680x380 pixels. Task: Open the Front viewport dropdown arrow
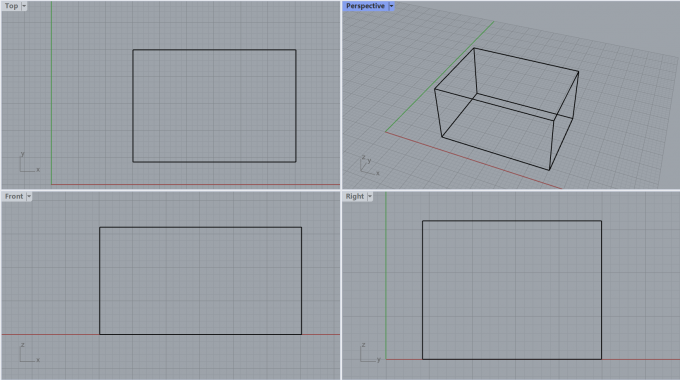point(29,197)
